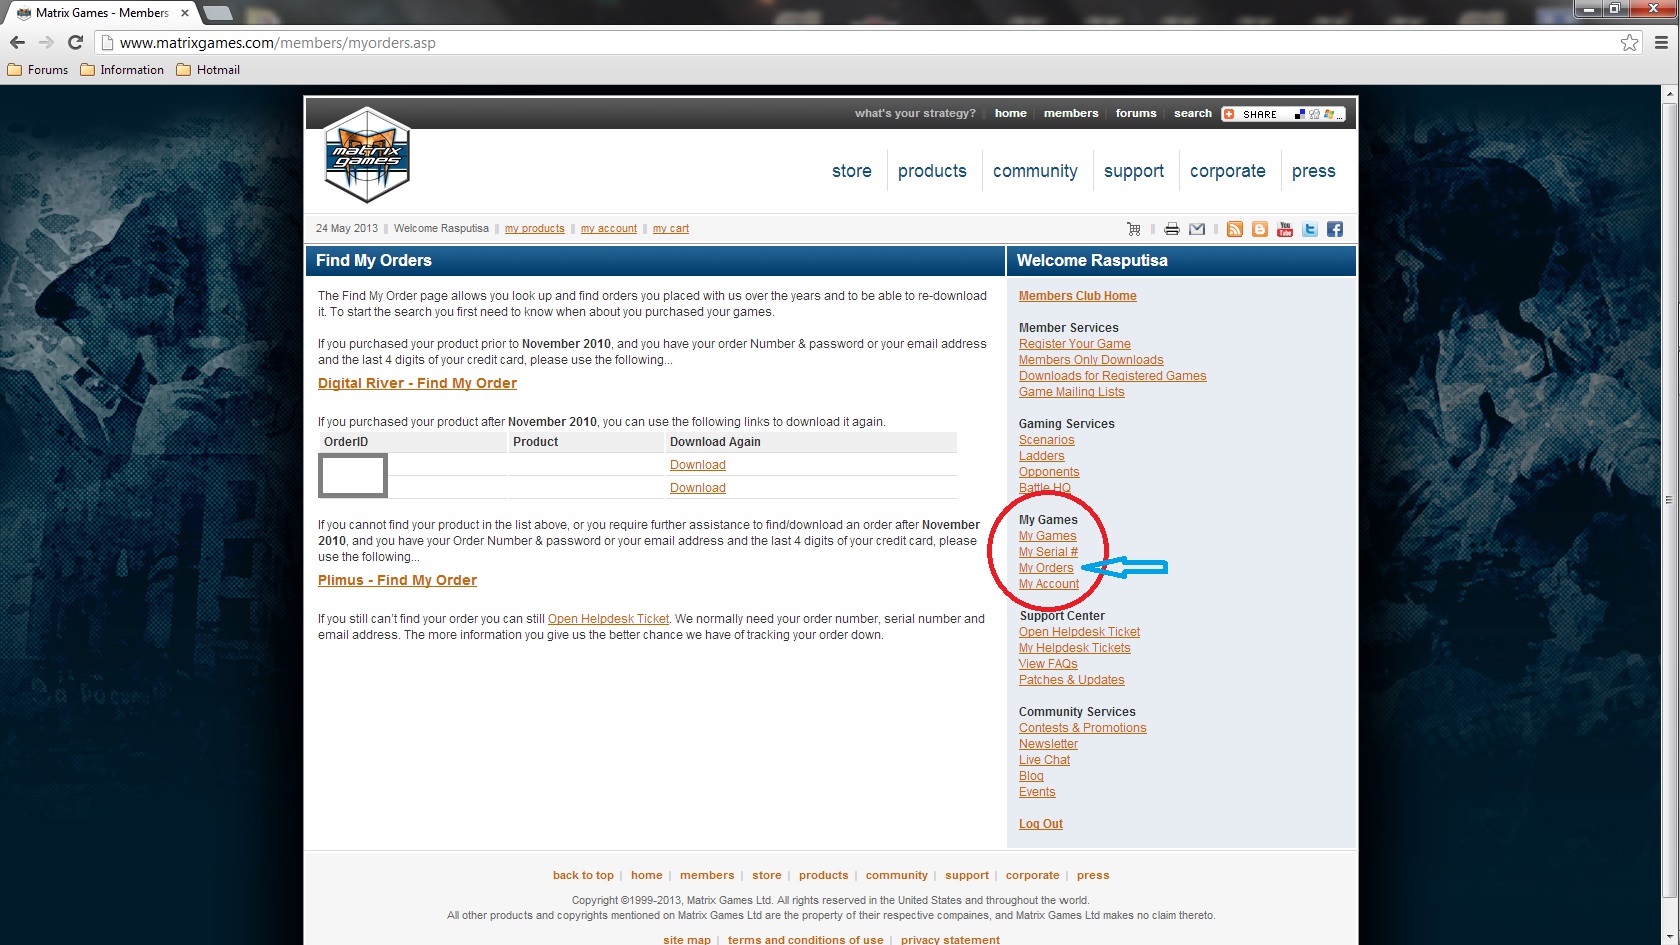1680x945 pixels.
Task: Click Download link in first order row
Action: [x=698, y=465]
